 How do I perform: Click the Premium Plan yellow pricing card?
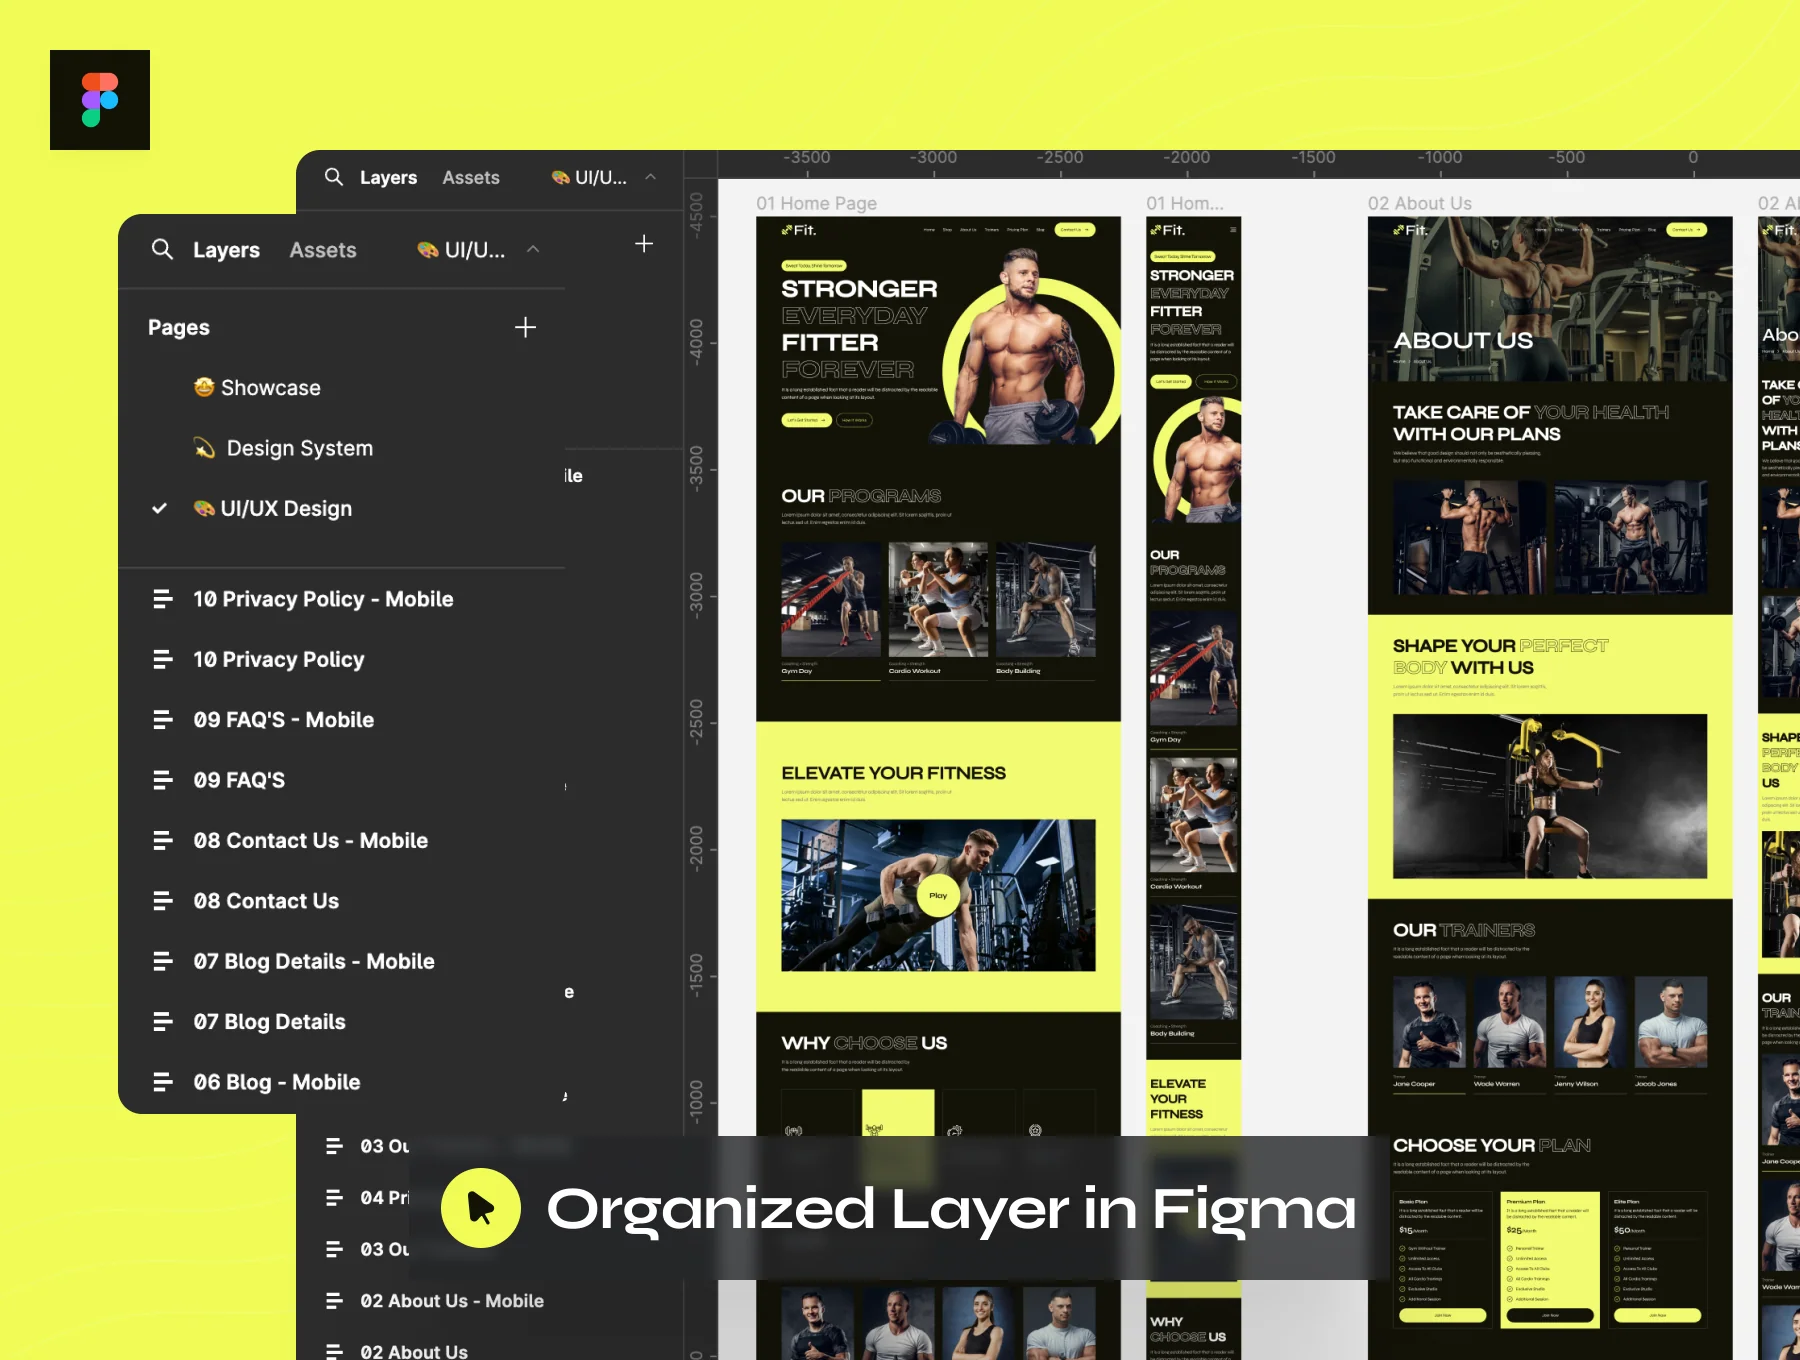click(1550, 1259)
